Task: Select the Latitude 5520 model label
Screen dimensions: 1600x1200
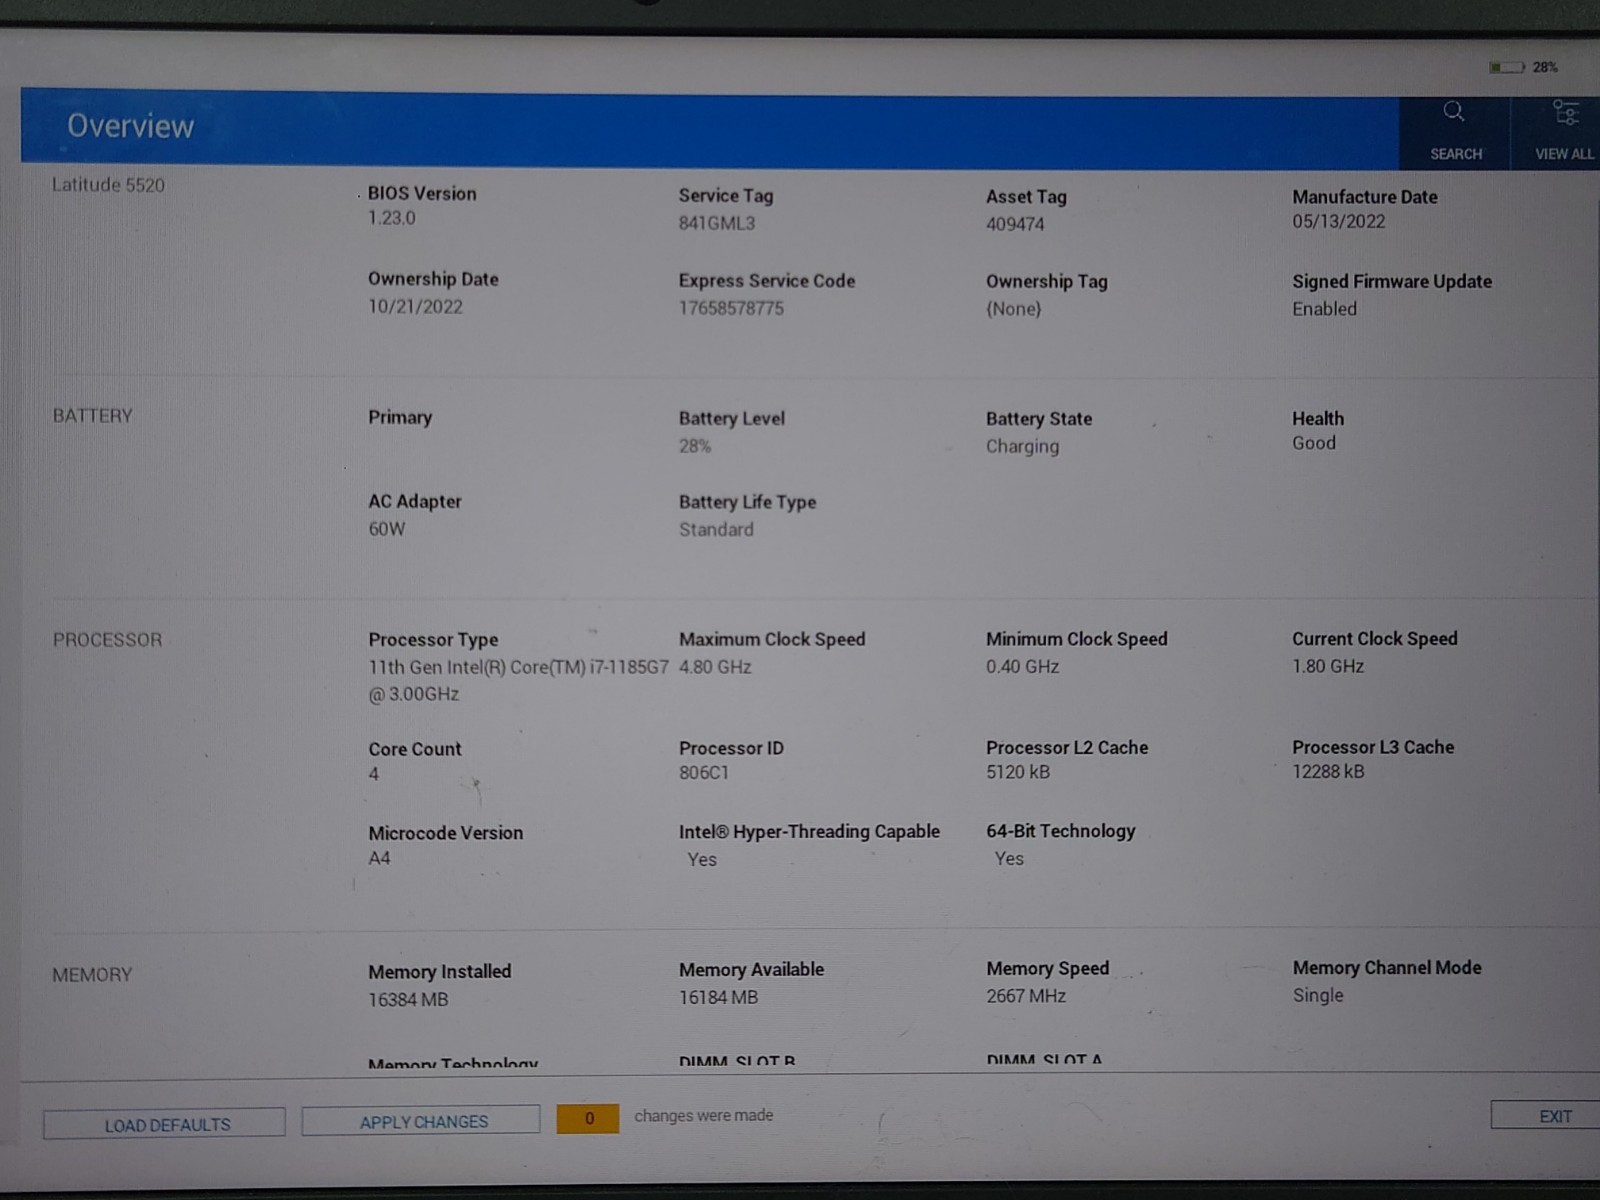Action: coord(108,185)
